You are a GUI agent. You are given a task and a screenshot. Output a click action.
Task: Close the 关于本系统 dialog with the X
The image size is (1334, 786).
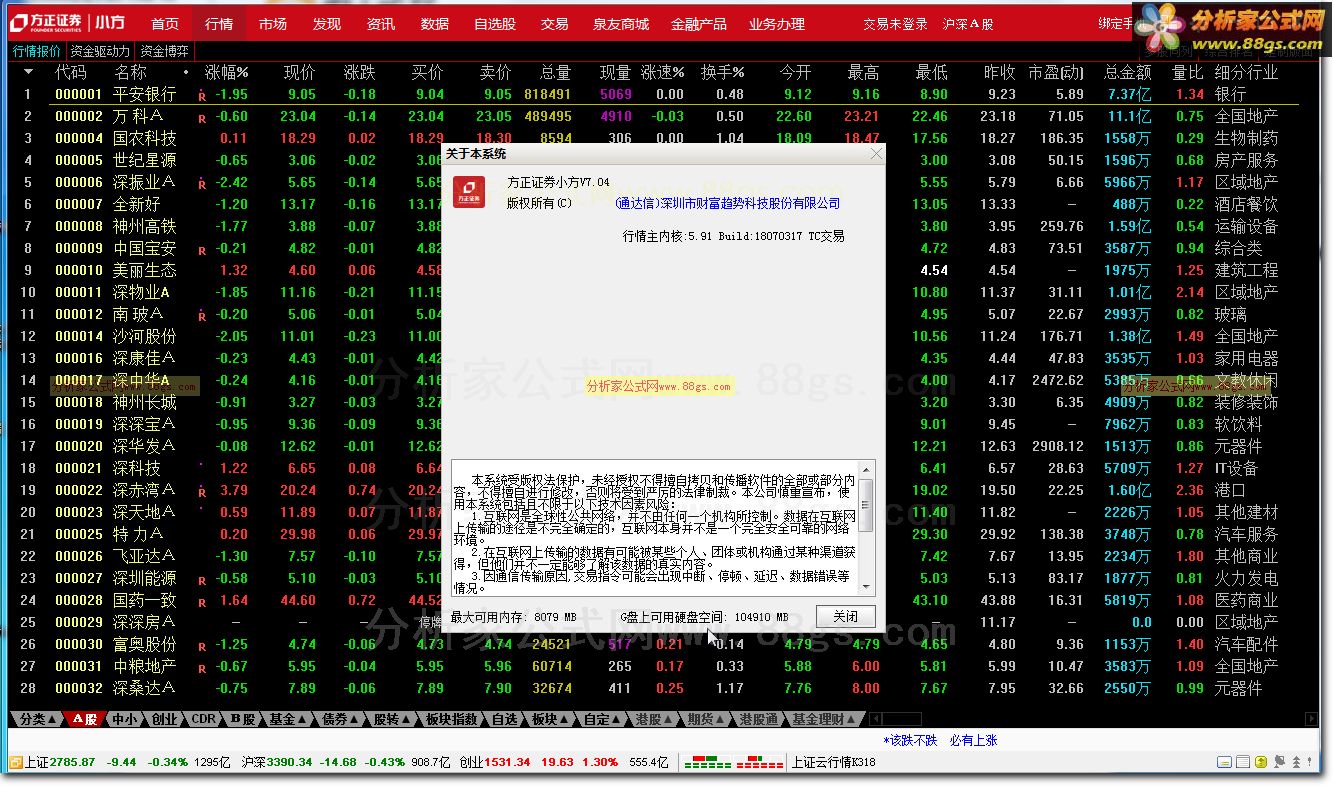tap(876, 154)
